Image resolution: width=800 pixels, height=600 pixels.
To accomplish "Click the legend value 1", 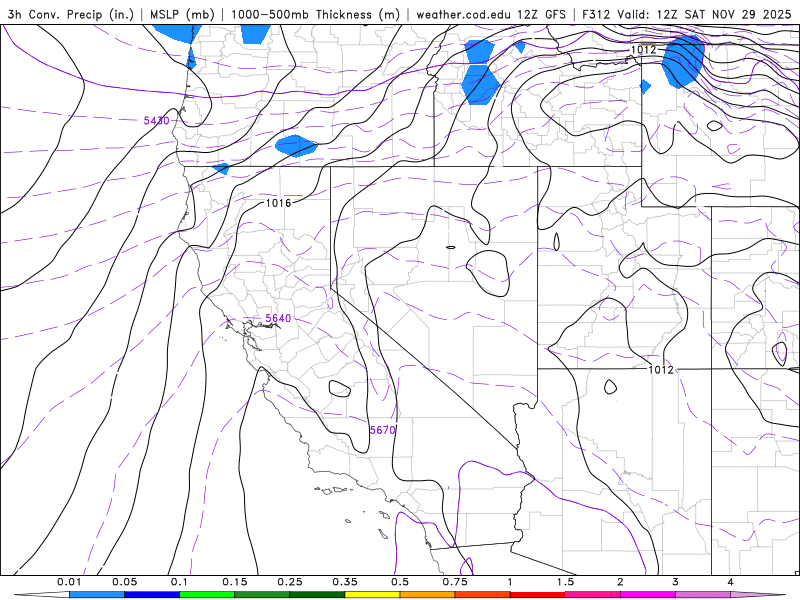I will pyautogui.click(x=510, y=582).
